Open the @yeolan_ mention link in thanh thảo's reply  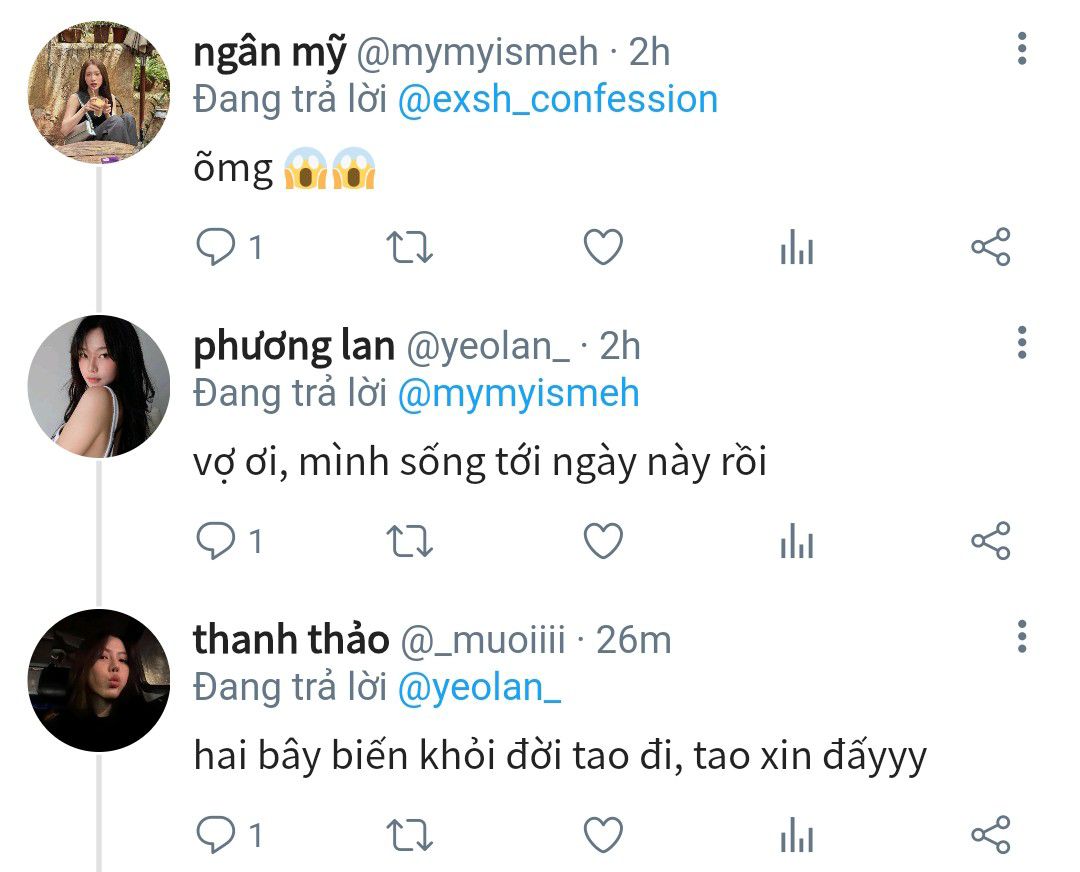(x=479, y=689)
